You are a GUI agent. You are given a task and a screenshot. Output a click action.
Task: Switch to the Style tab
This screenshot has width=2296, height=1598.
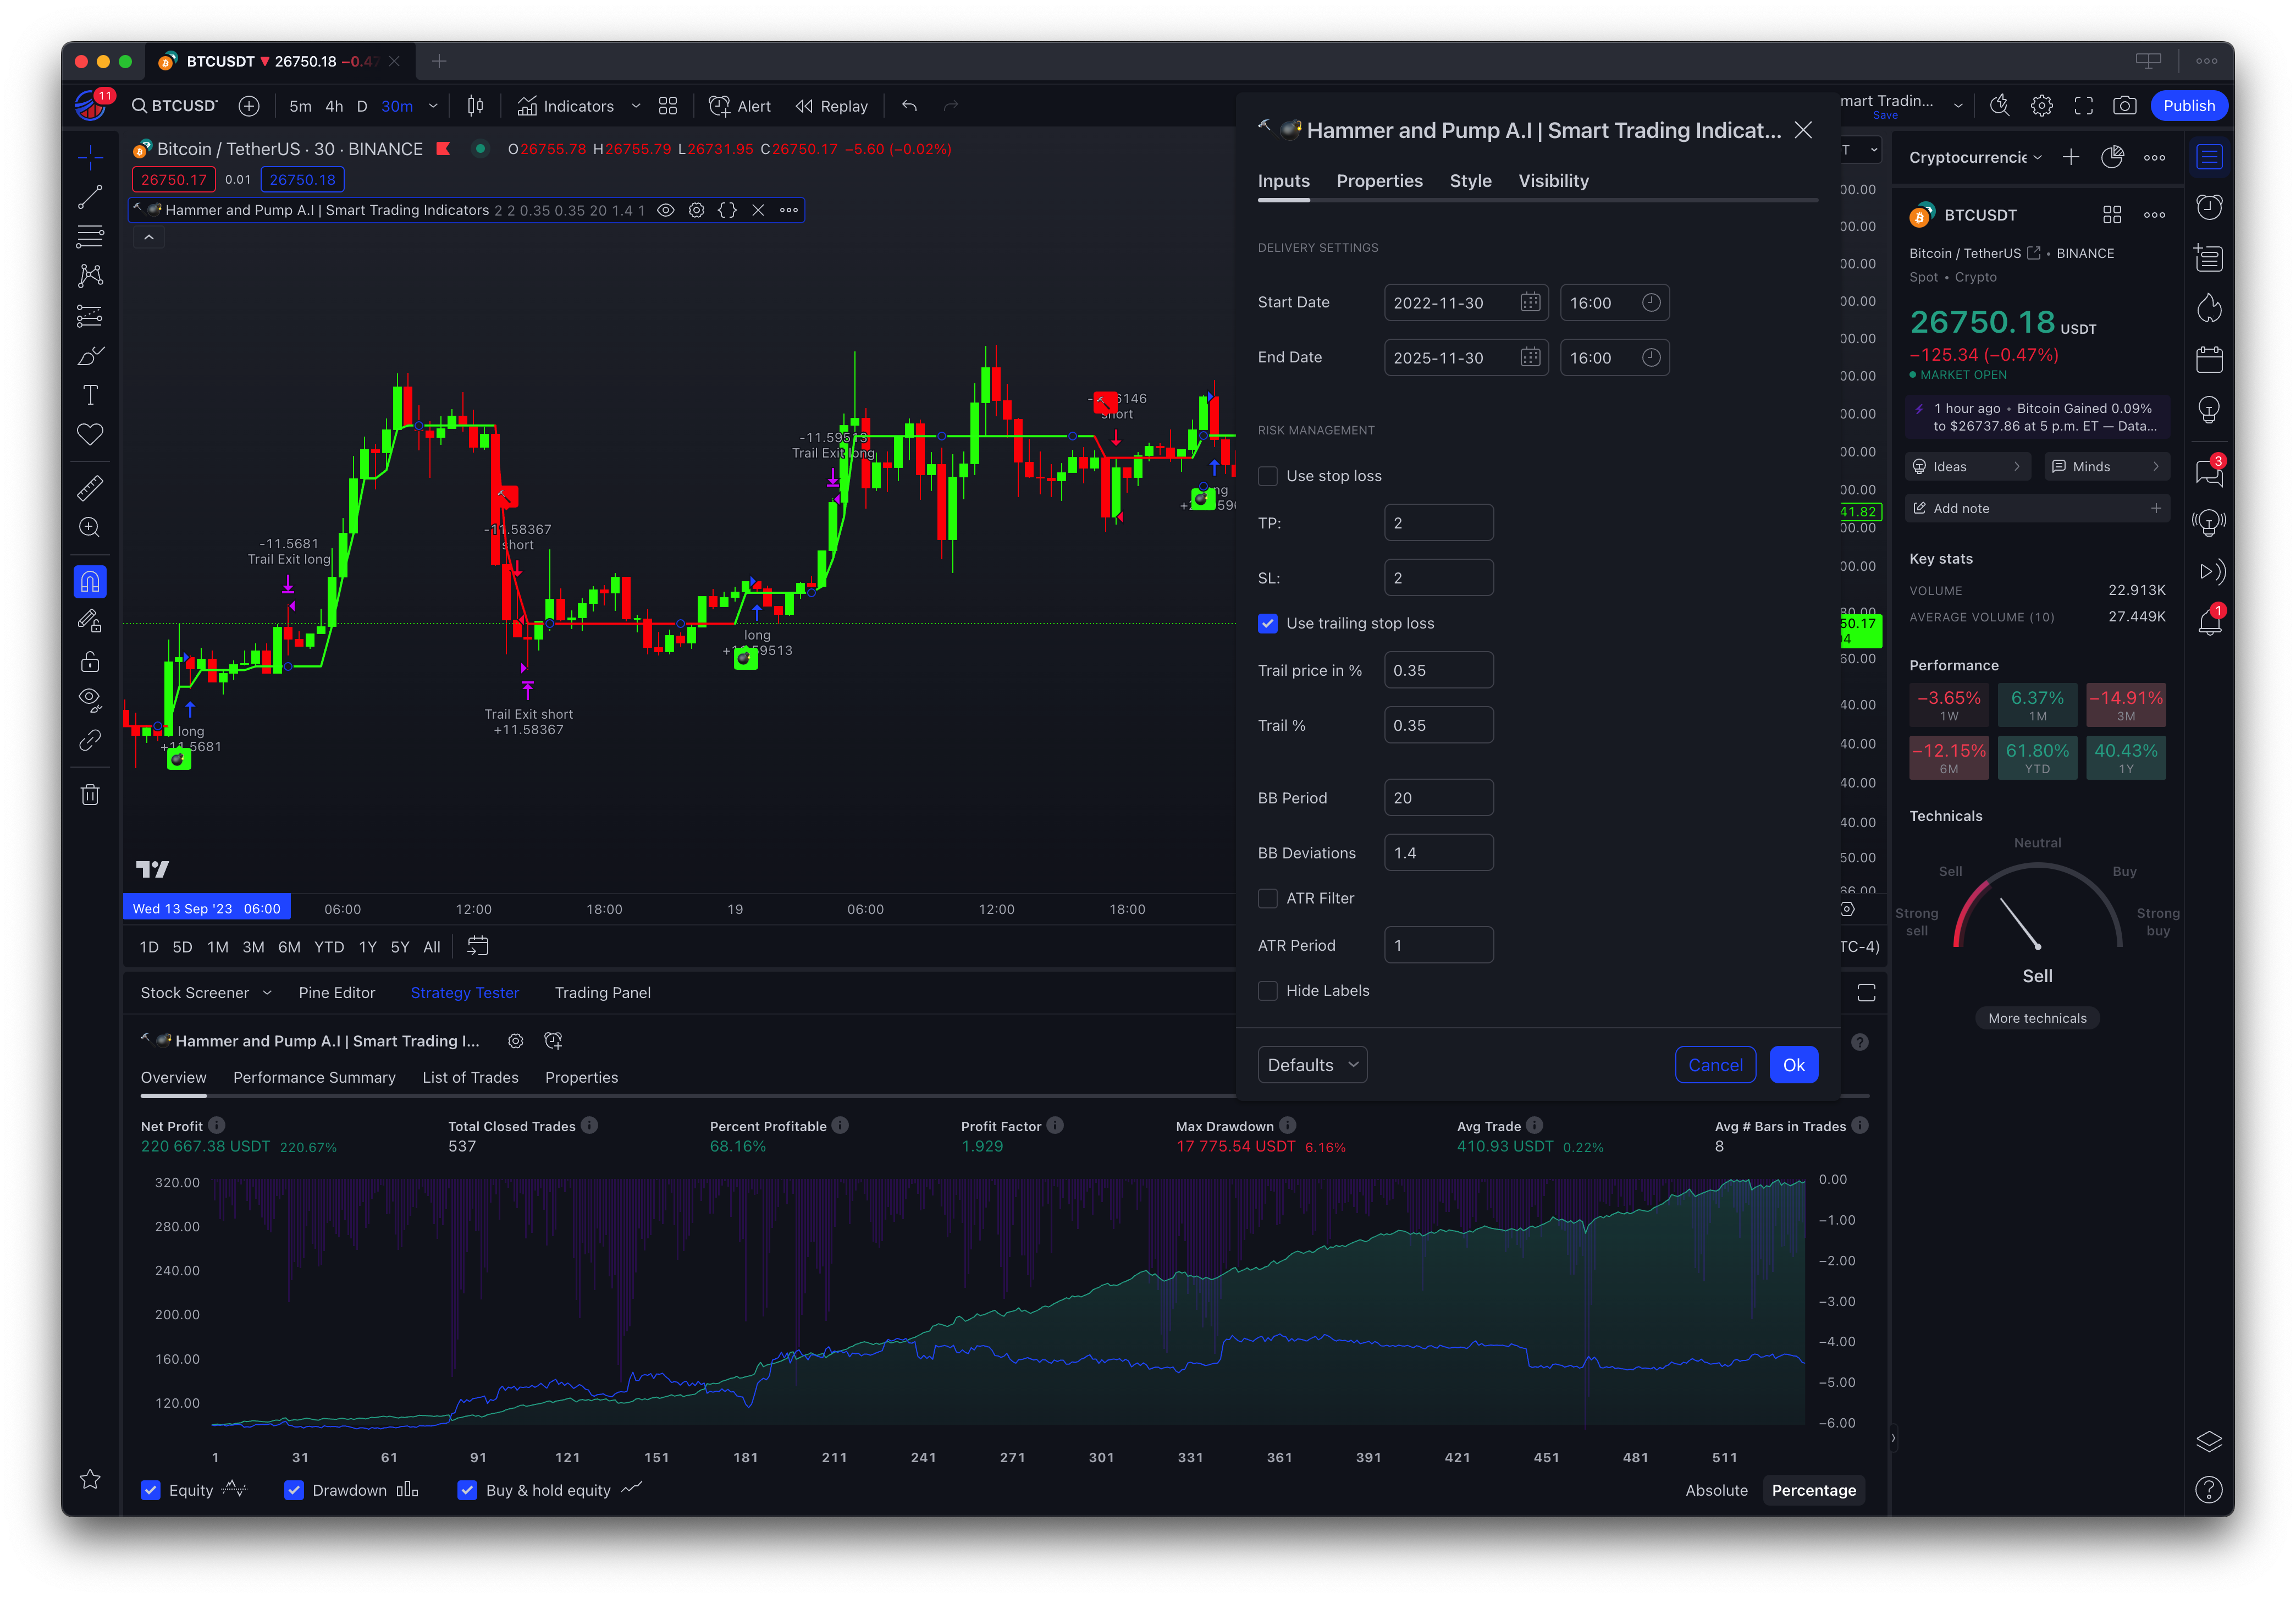click(x=1470, y=181)
